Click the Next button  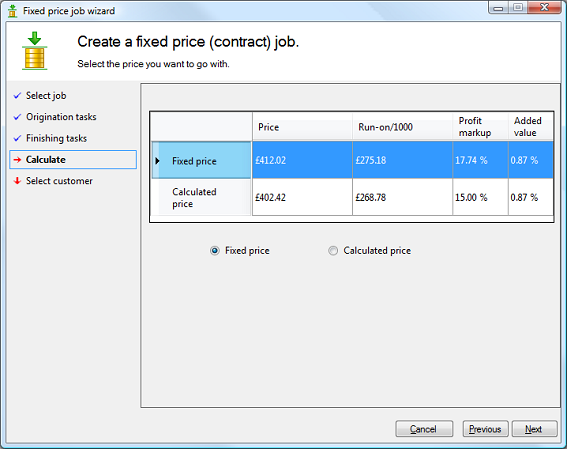pyautogui.click(x=534, y=429)
